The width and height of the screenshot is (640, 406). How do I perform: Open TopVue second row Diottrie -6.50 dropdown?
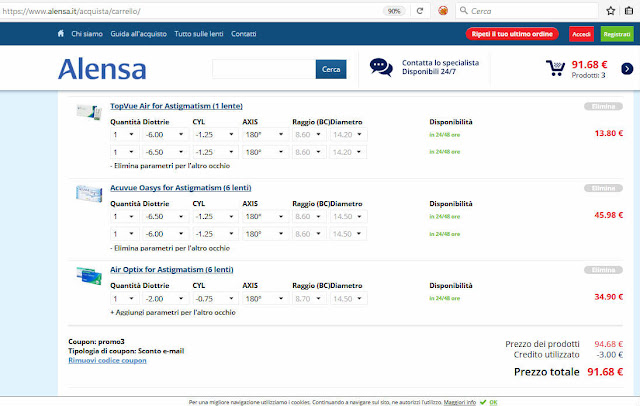coord(165,152)
